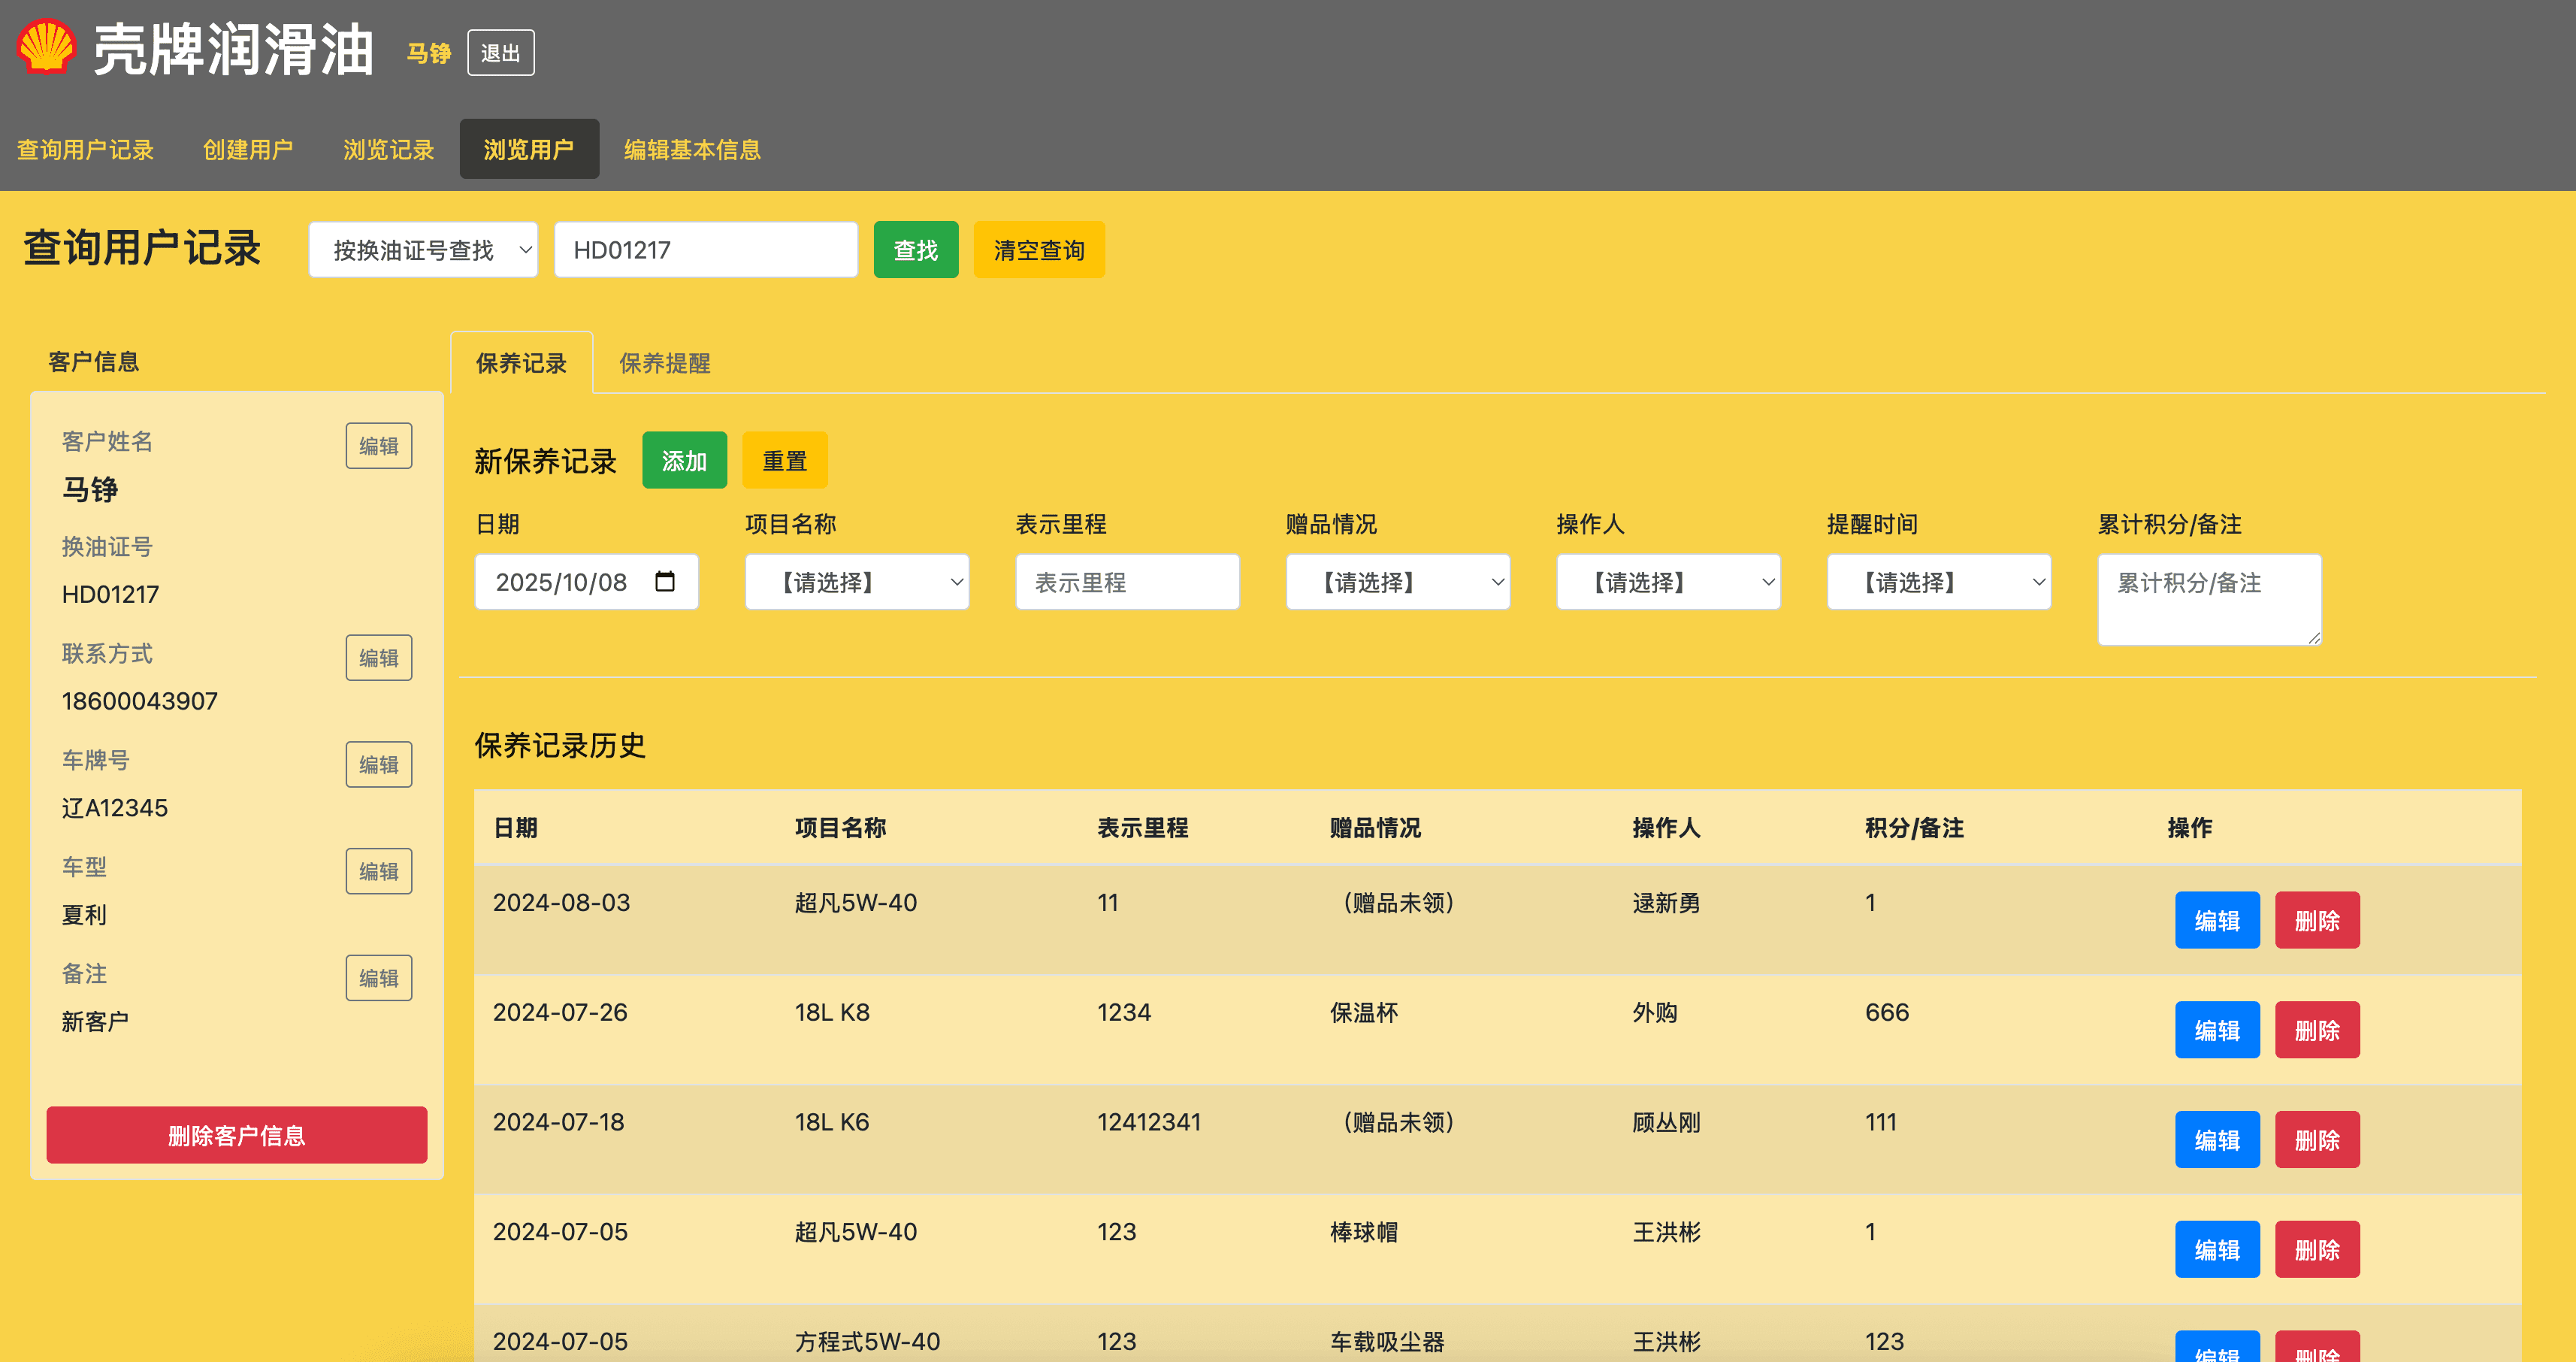Open 编辑基本信息 navigation item
The width and height of the screenshot is (2576, 1362).
(692, 150)
